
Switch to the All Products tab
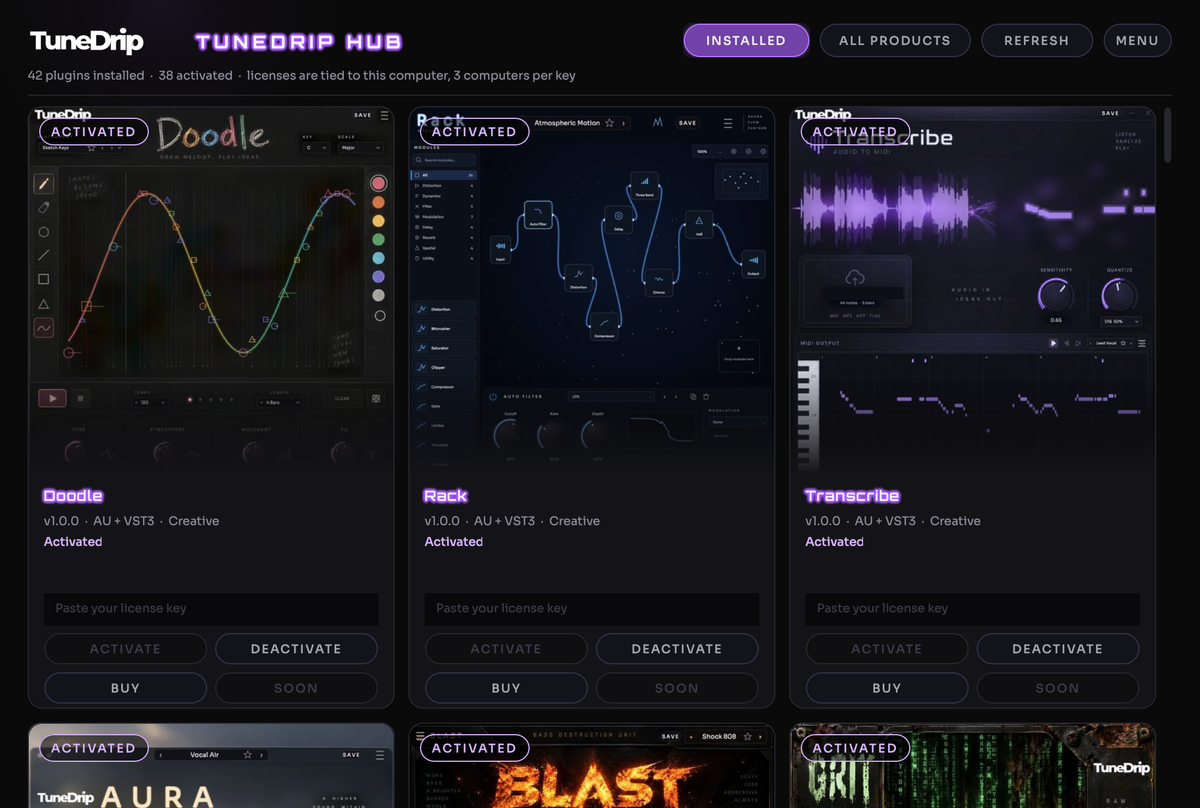[895, 40]
